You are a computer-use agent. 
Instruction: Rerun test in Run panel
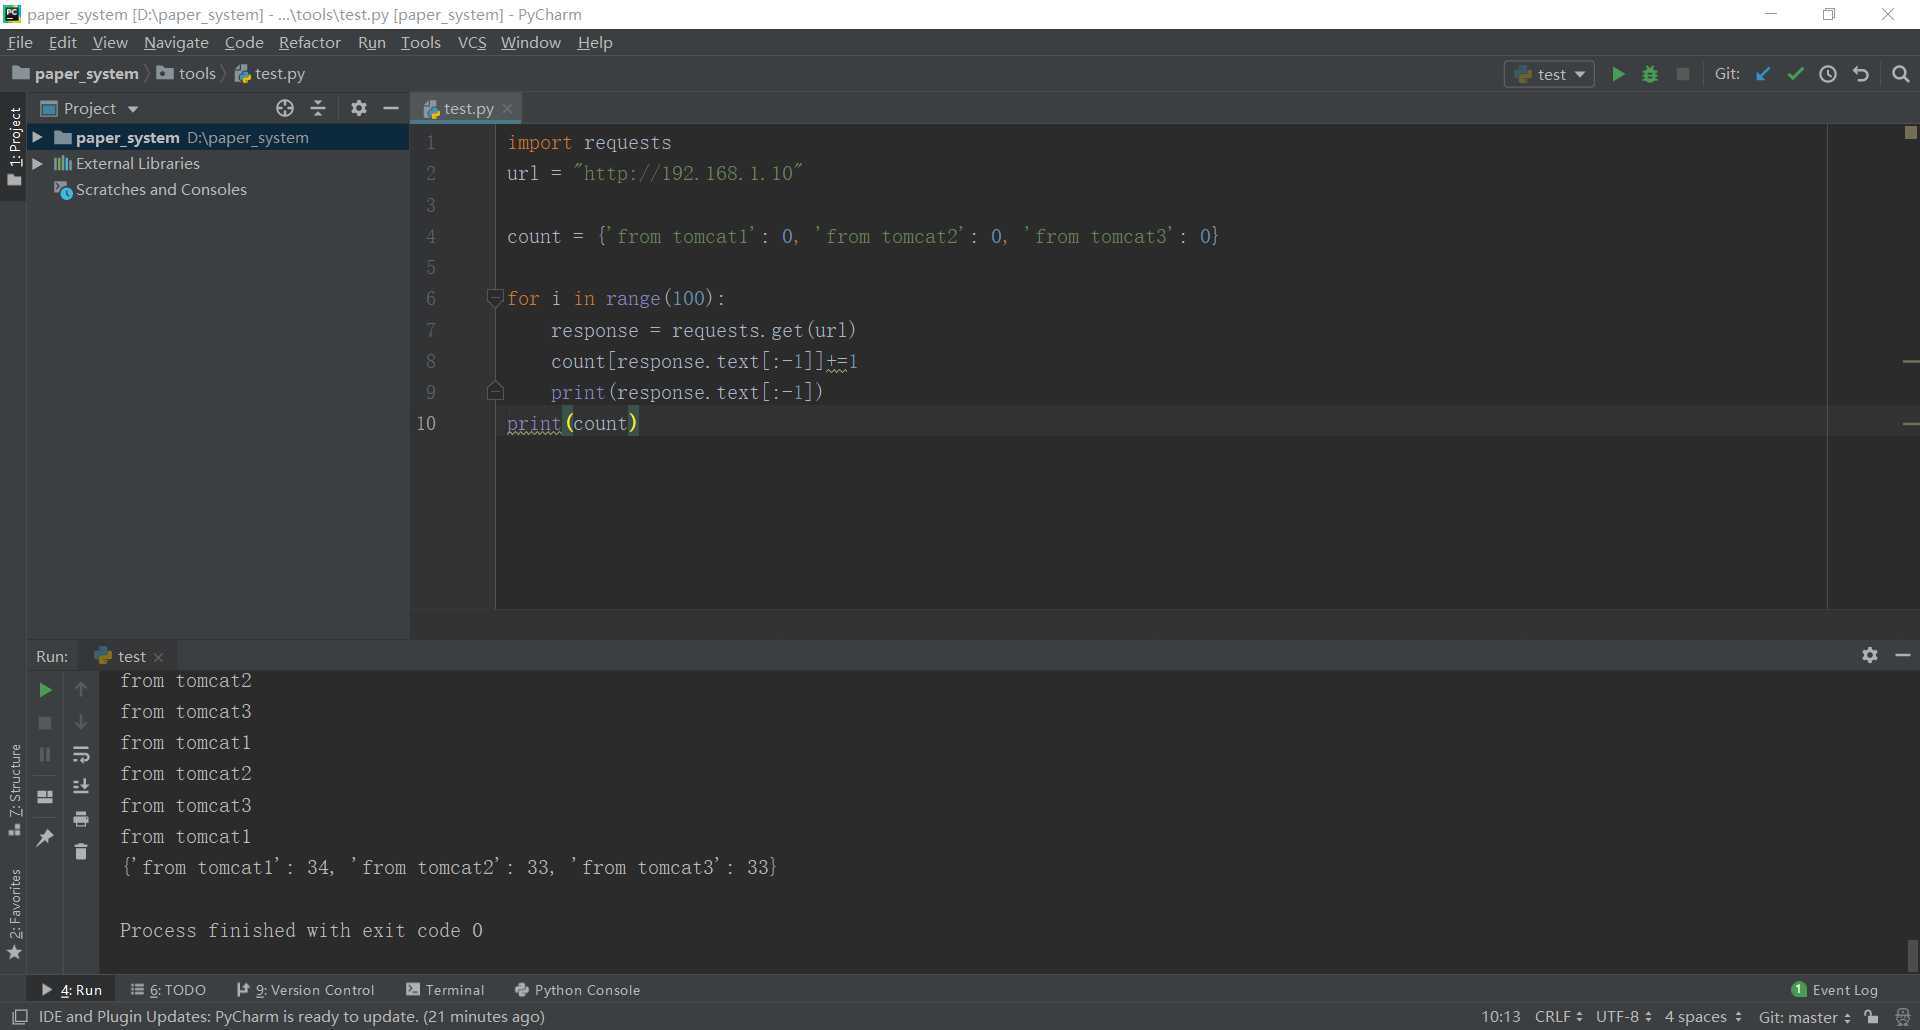point(45,690)
